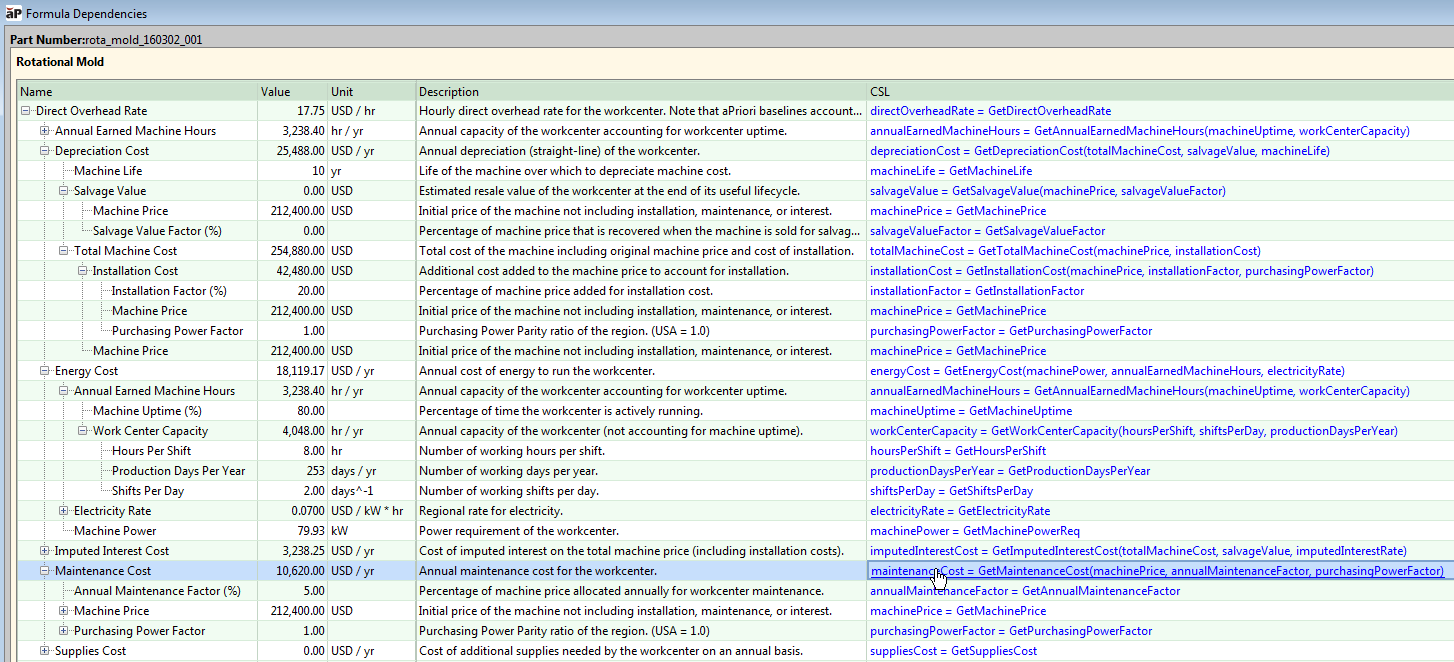Open the installationFactor = GetInstallationFactor link
This screenshot has width=1454, height=662.
click(977, 291)
